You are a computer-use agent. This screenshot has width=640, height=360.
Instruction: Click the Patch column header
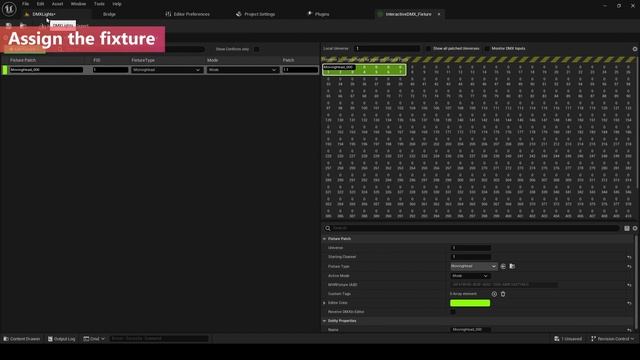click(x=289, y=60)
